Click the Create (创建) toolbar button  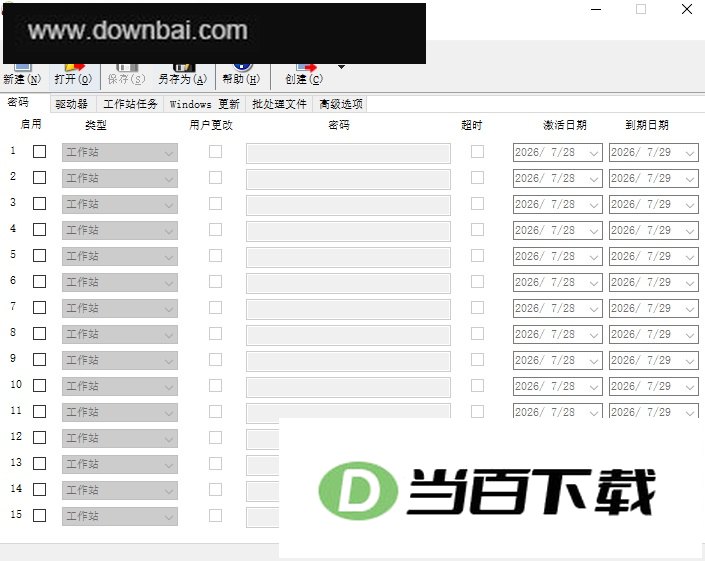tap(304, 76)
